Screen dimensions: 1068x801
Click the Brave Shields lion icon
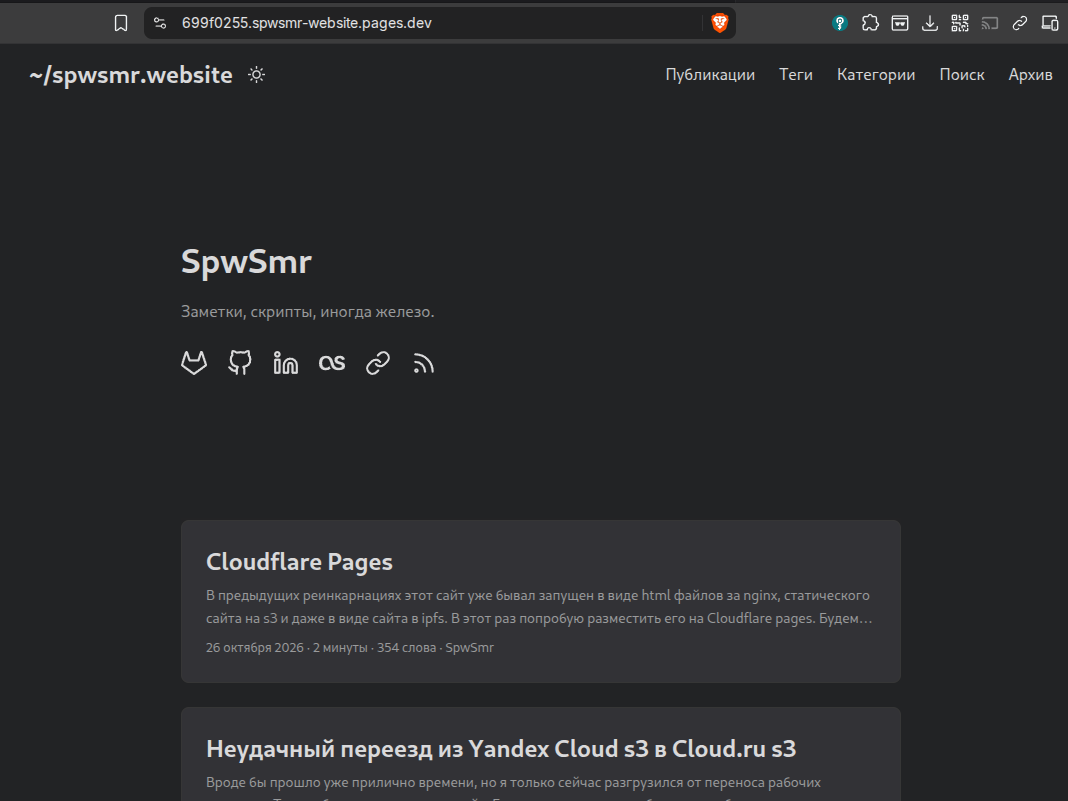(719, 23)
